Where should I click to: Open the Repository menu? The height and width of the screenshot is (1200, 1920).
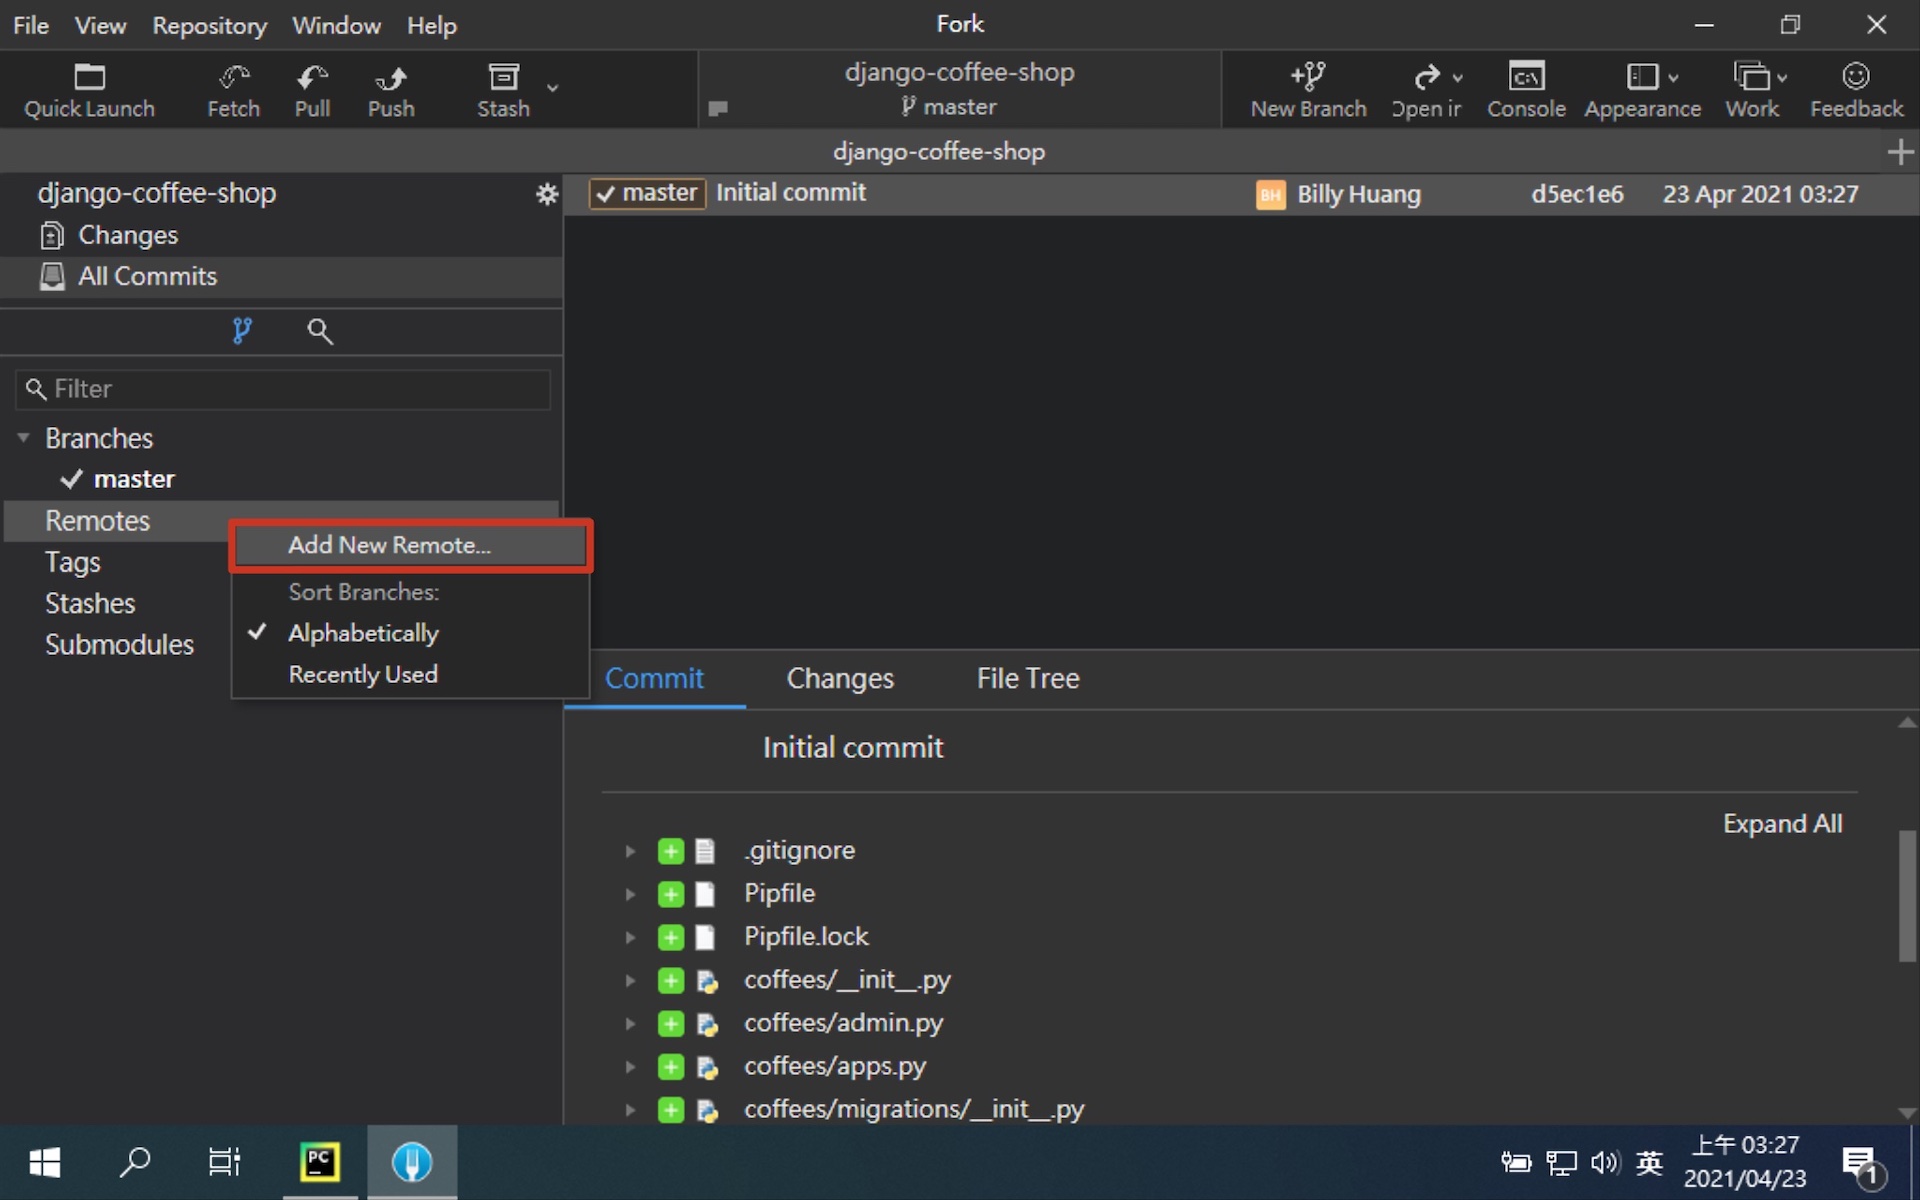pyautogui.click(x=209, y=25)
